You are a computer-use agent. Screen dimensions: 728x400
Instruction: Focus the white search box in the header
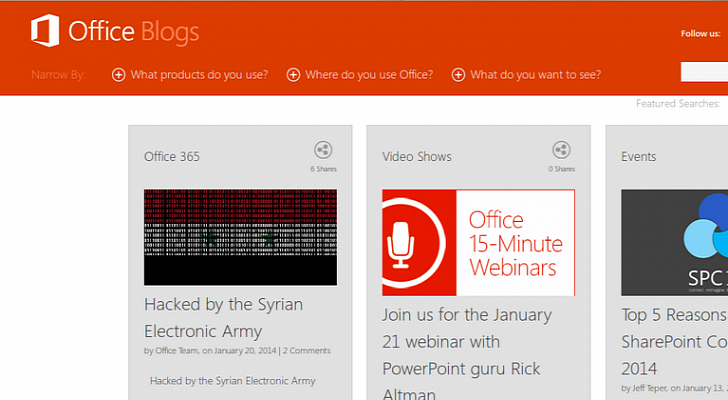click(x=704, y=72)
